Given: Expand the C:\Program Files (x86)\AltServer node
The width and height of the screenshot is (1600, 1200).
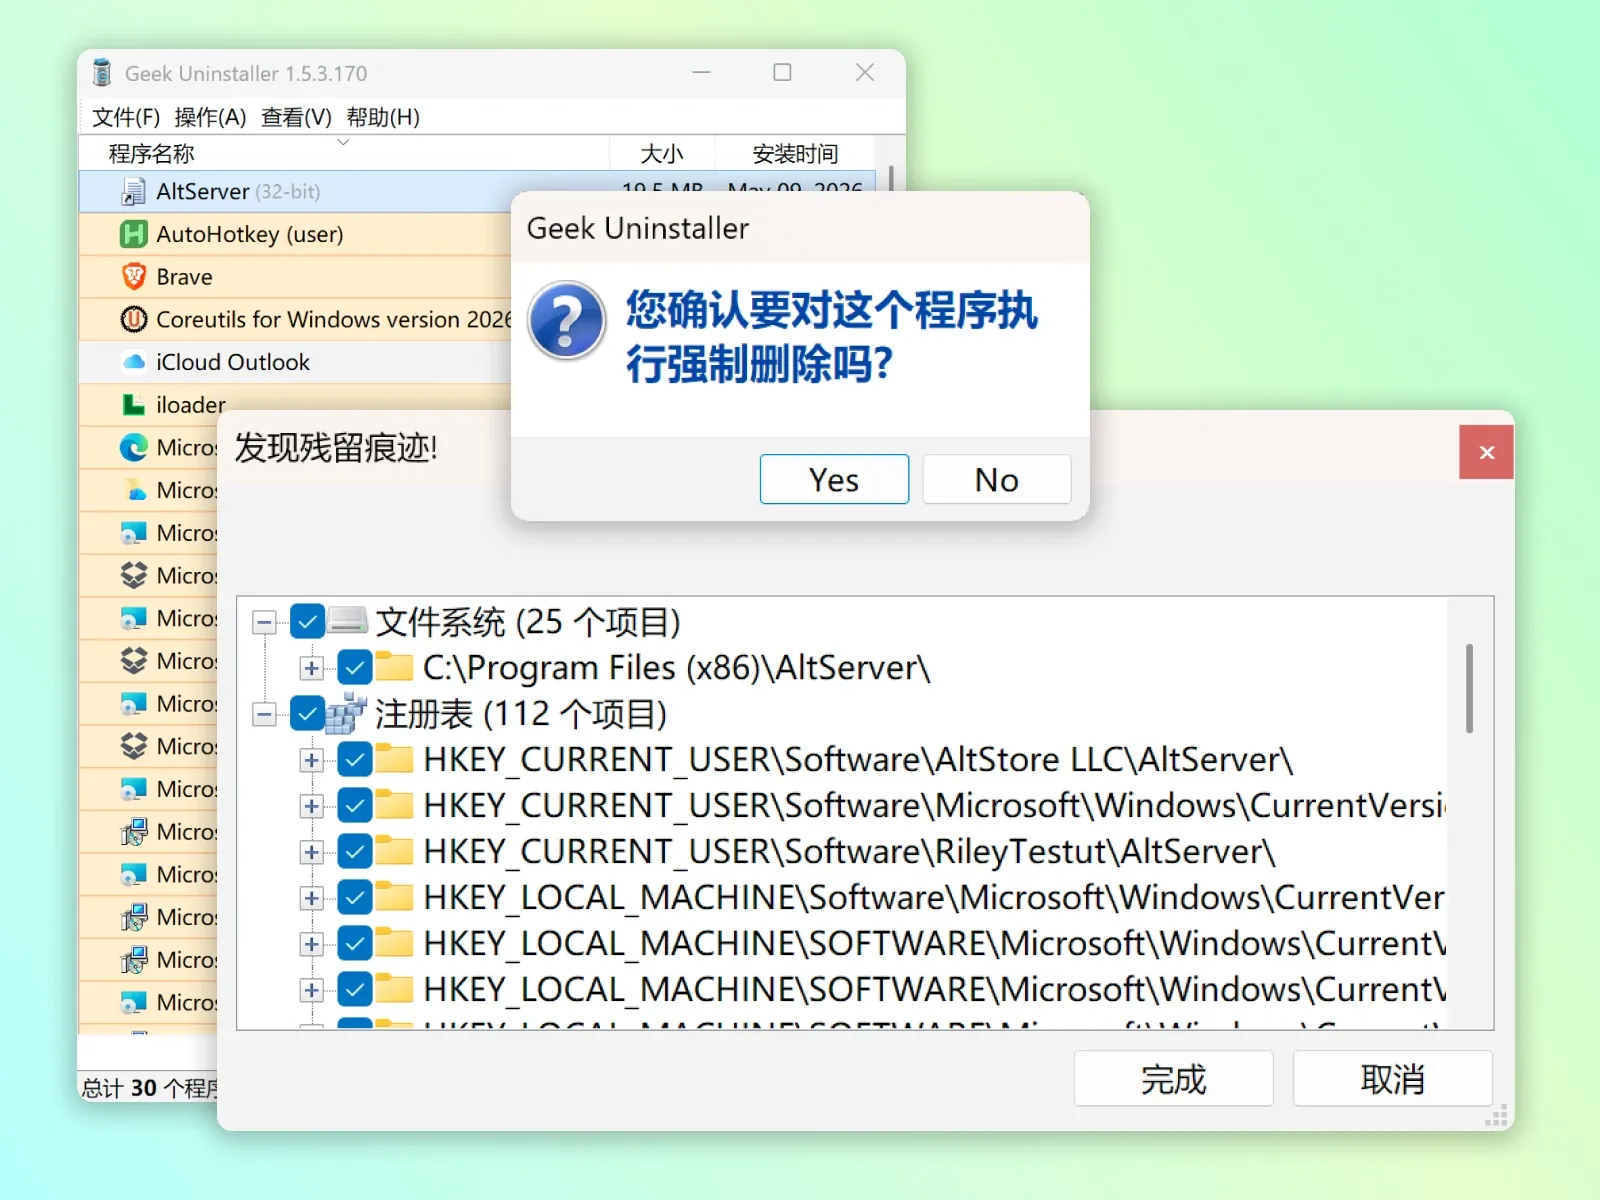Looking at the screenshot, I should pos(312,668).
